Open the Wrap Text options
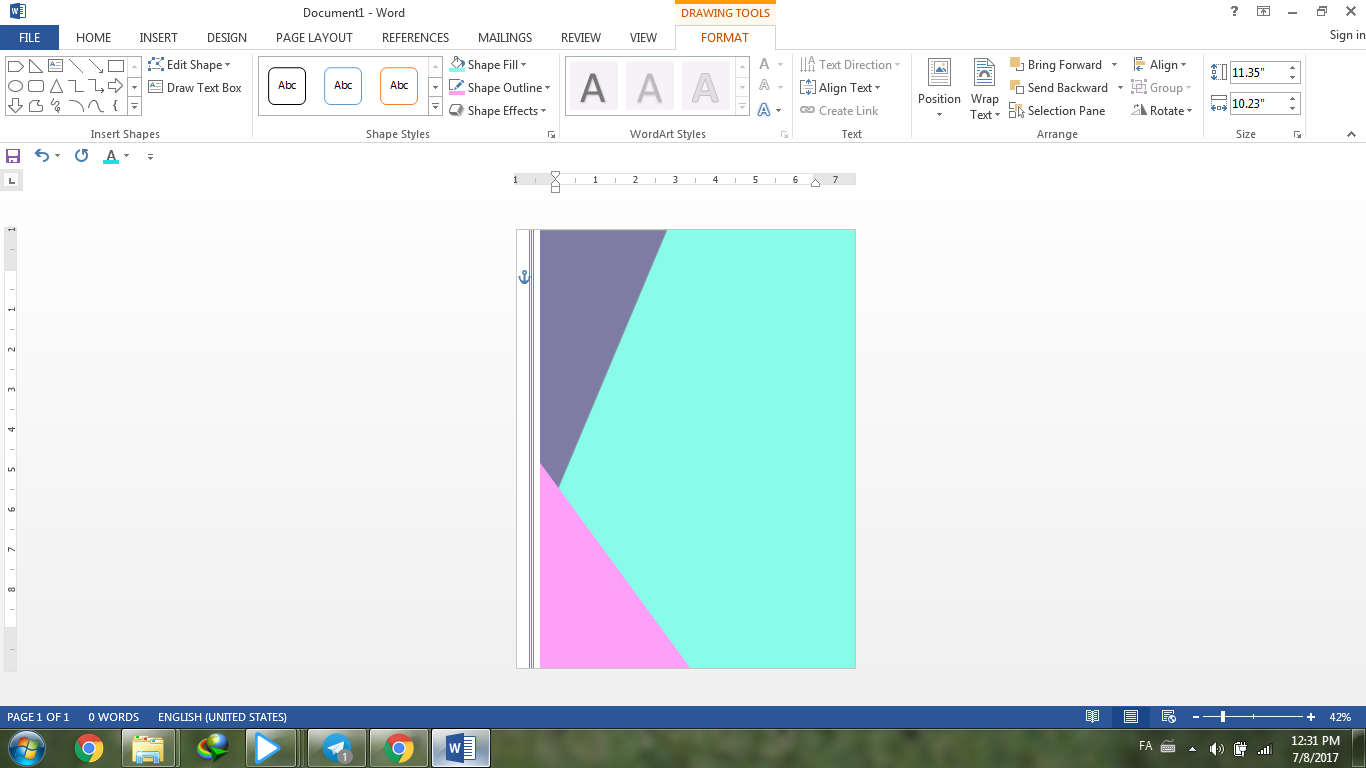Image resolution: width=1366 pixels, height=768 pixels. (x=984, y=90)
